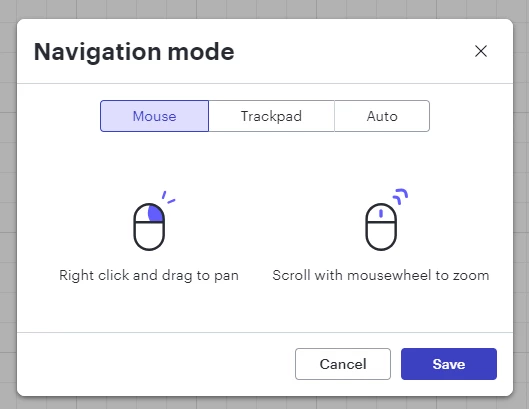The width and height of the screenshot is (529, 409).
Task: Switch to Trackpad navigation mode
Action: coord(271,116)
